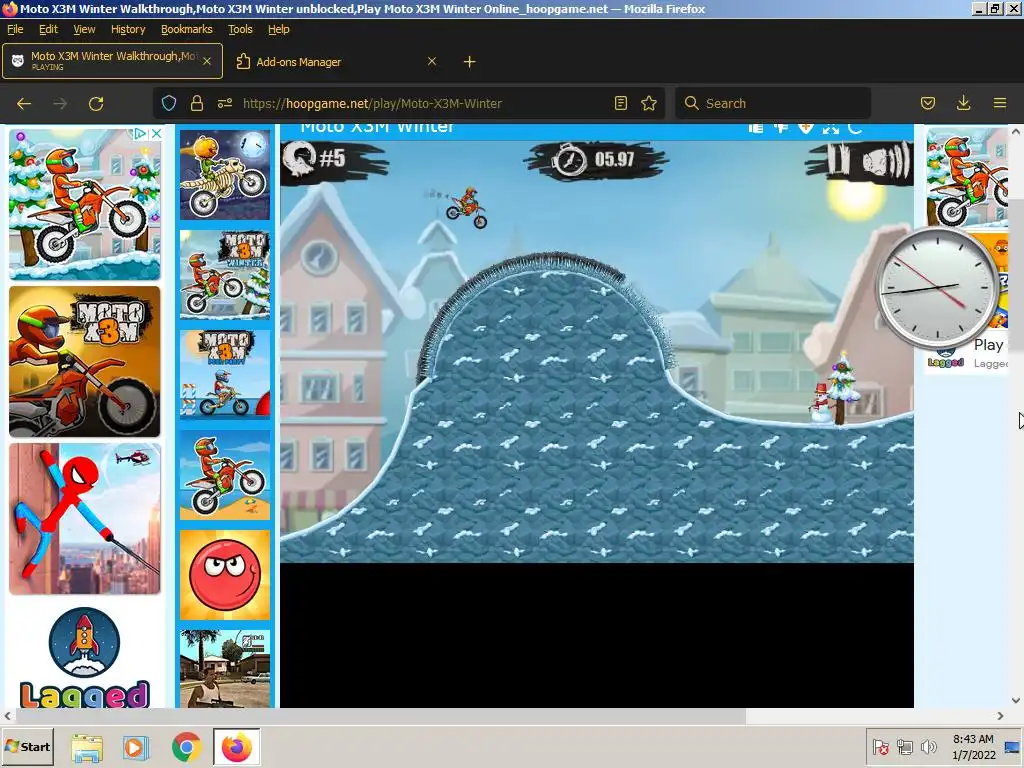Open the tracking protection shield icon
This screenshot has height=768, width=1024.
[169, 103]
